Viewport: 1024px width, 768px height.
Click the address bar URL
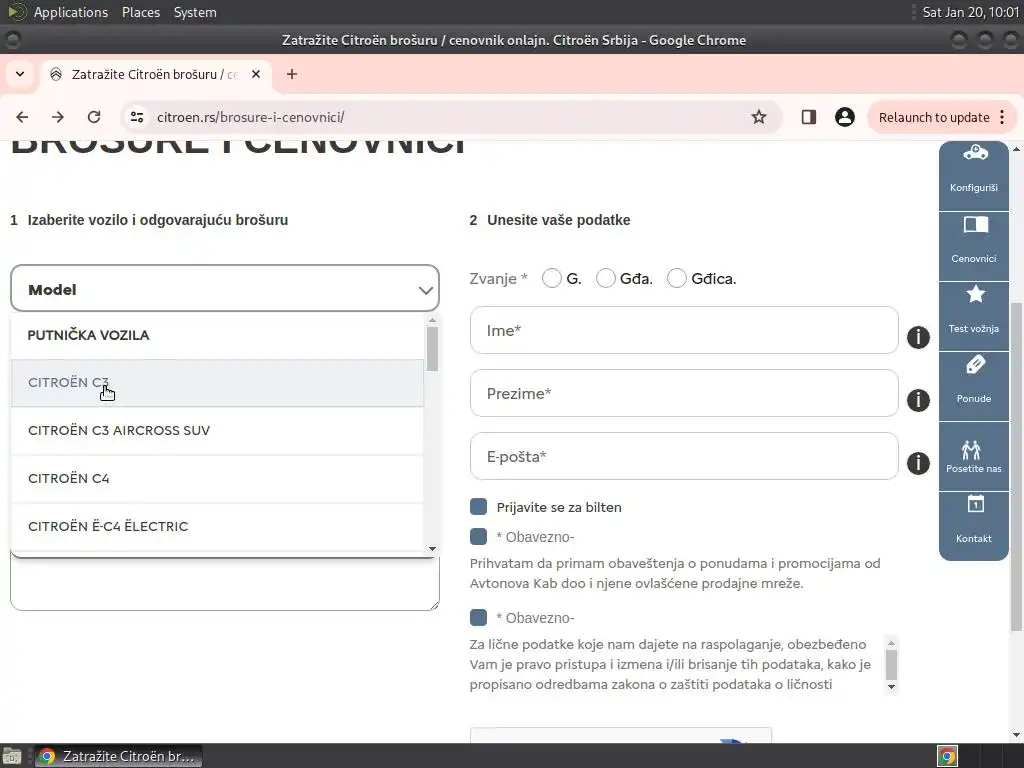pyautogui.click(x=250, y=118)
